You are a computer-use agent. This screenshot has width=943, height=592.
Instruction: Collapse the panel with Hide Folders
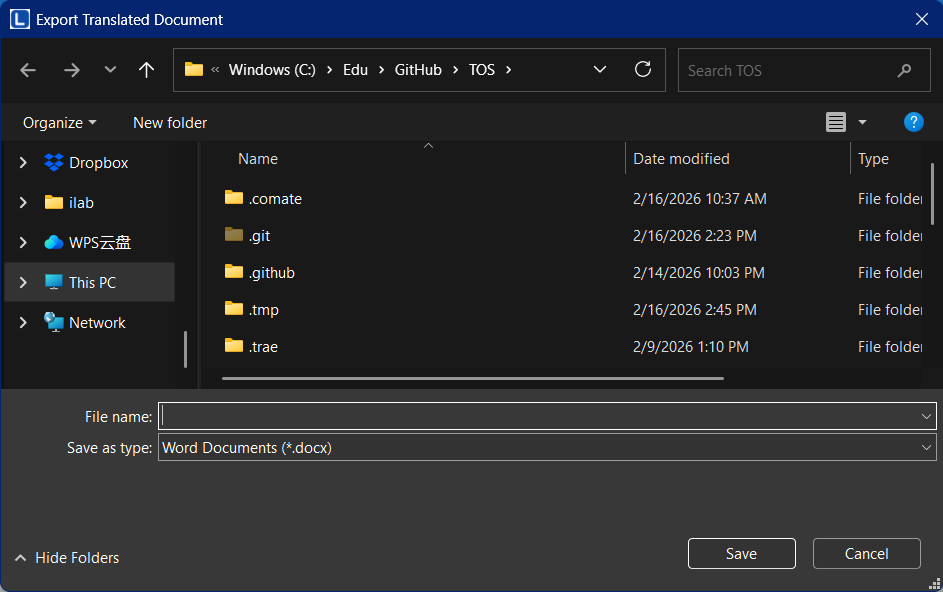(x=67, y=558)
